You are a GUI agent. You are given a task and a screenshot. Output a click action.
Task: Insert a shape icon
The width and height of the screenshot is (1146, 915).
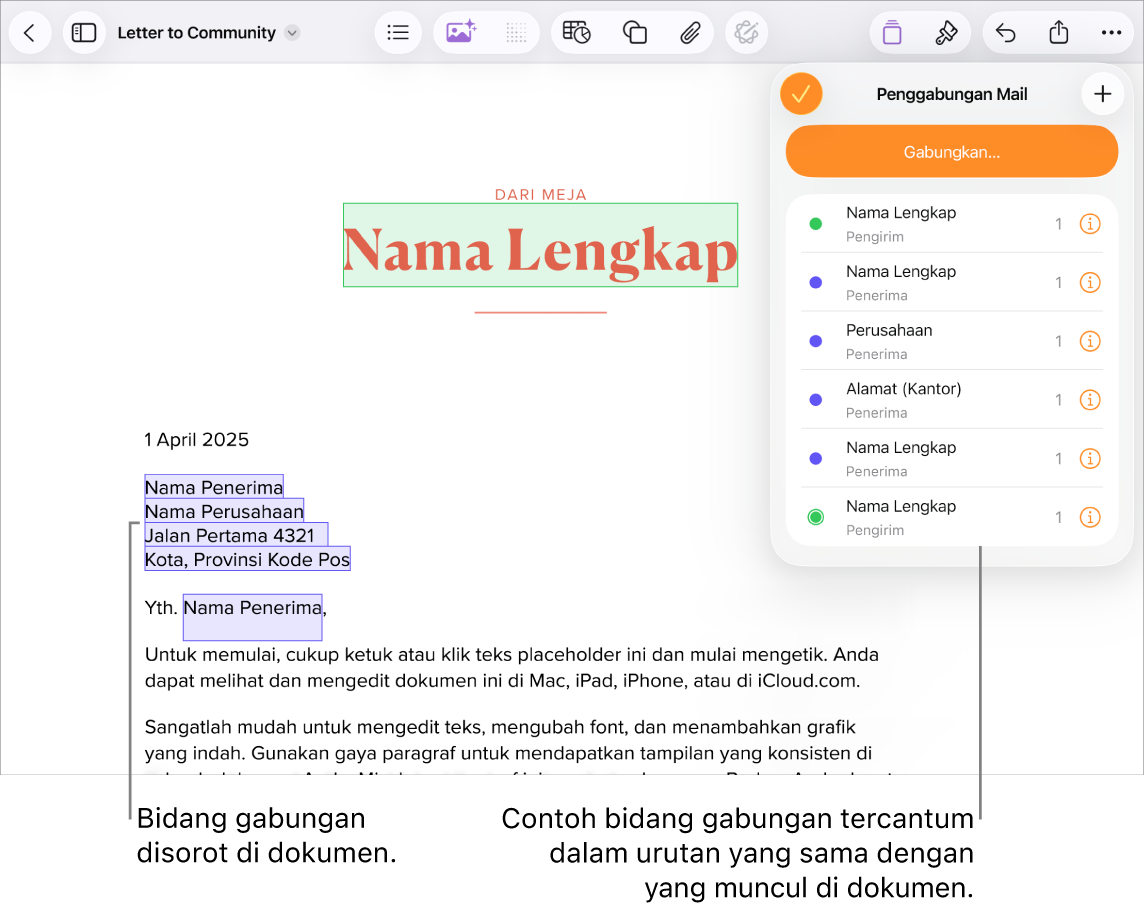tap(634, 33)
